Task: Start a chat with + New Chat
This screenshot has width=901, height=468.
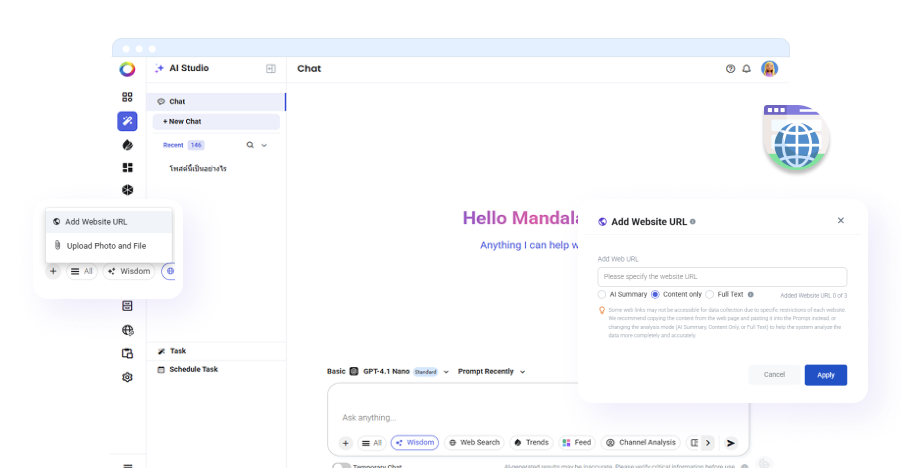Action: pyautogui.click(x=216, y=121)
